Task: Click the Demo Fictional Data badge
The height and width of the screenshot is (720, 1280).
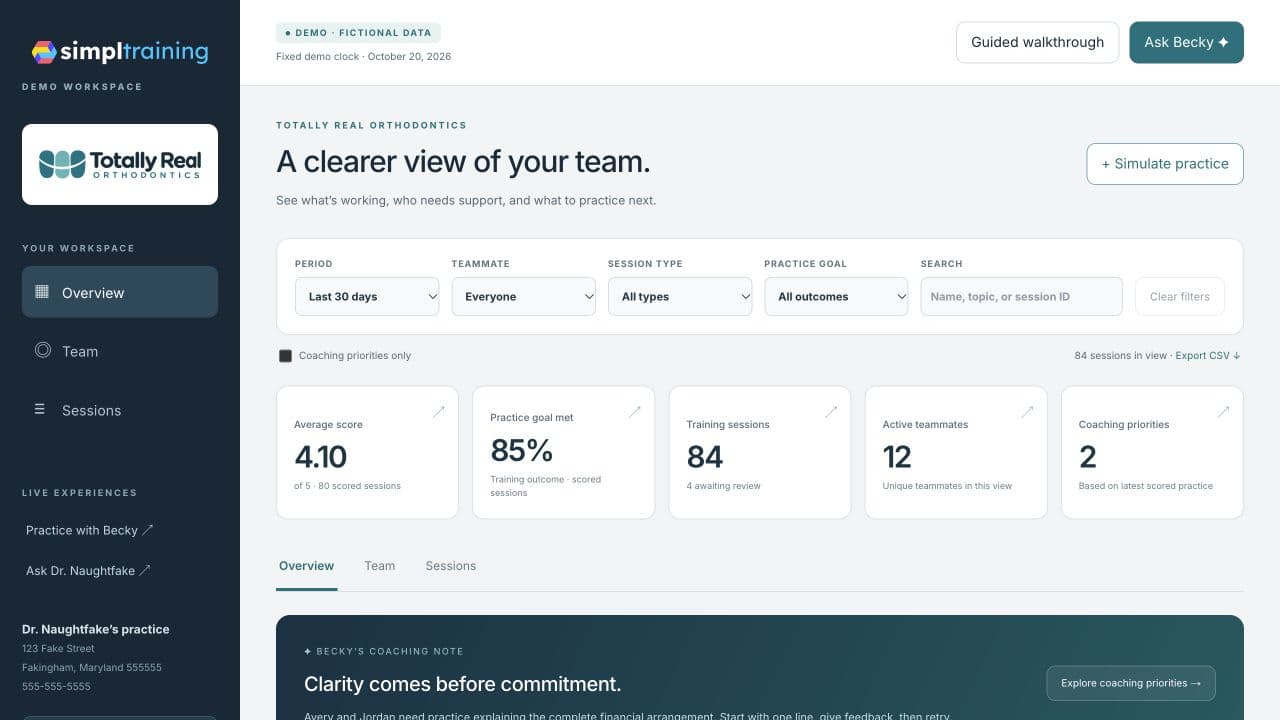Action: point(358,33)
